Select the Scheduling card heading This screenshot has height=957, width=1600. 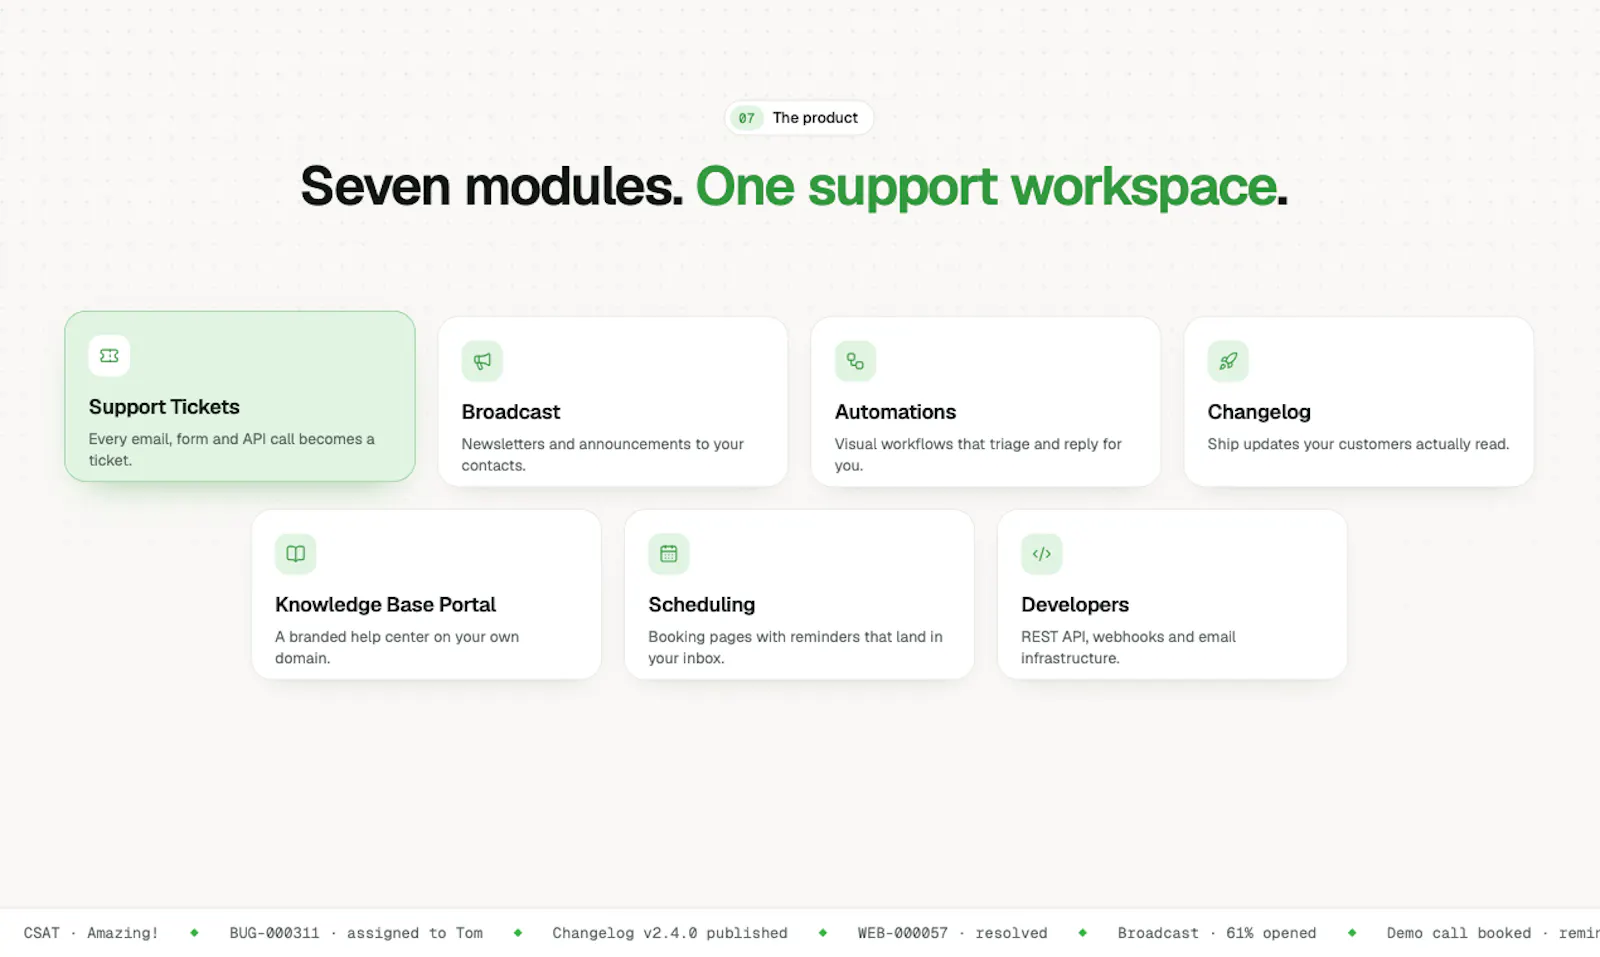coord(701,605)
